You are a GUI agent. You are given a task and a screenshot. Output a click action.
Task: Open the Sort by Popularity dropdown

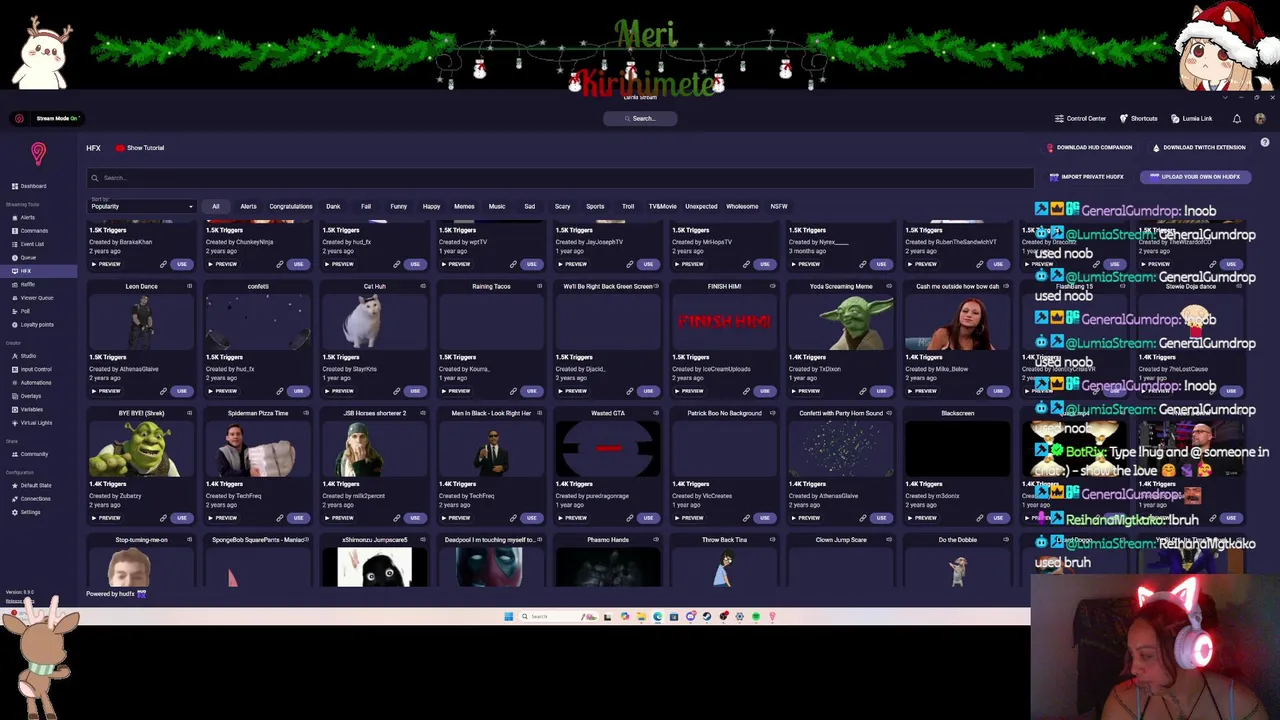pos(142,205)
